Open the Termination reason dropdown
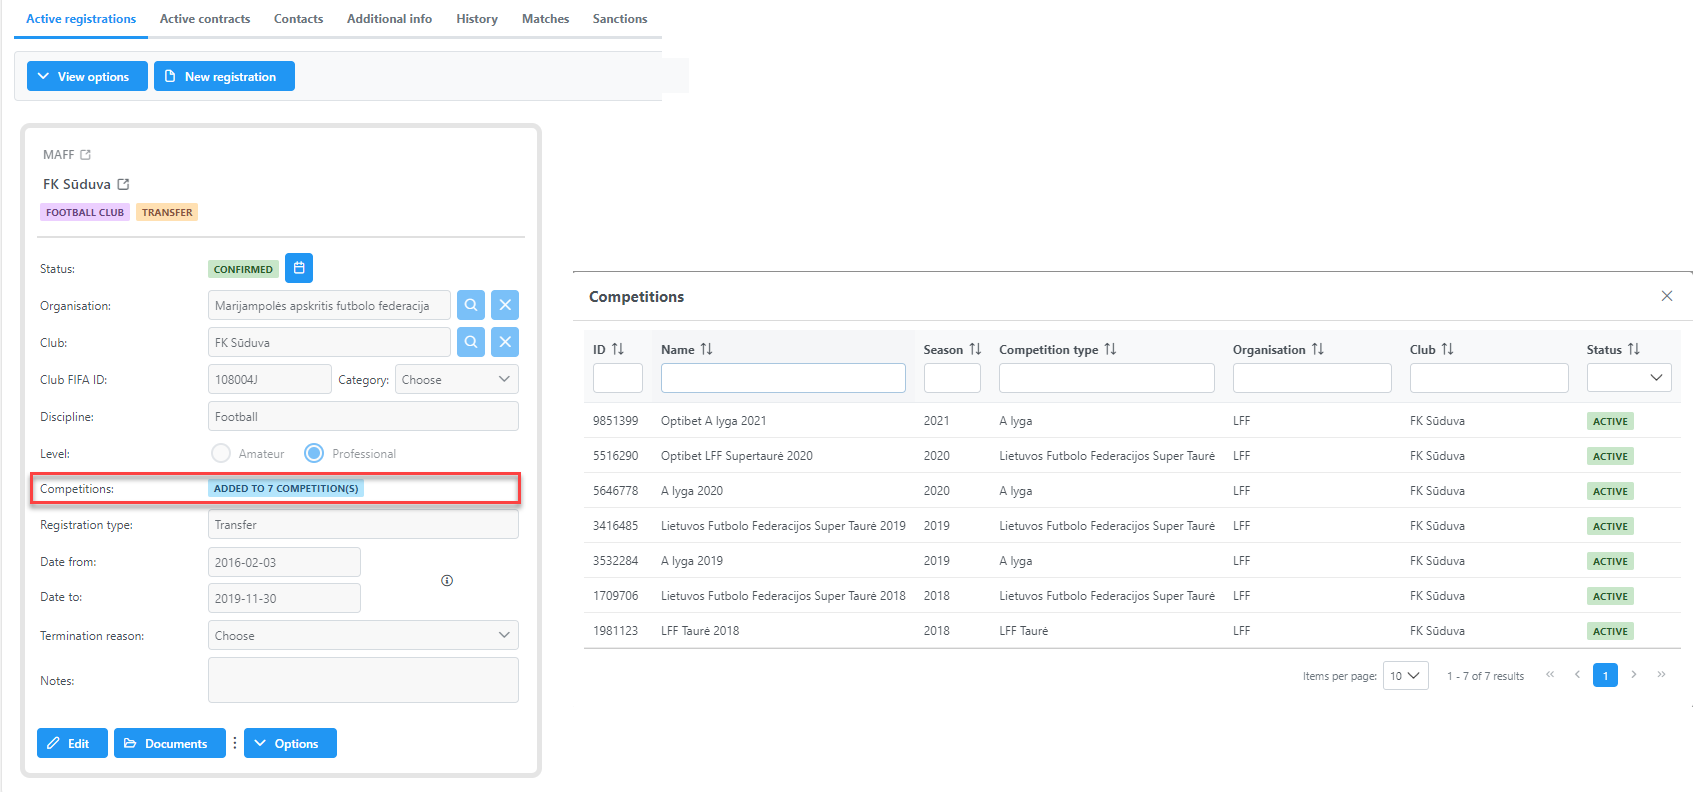Screen dimensions: 1693x792 (x=363, y=636)
